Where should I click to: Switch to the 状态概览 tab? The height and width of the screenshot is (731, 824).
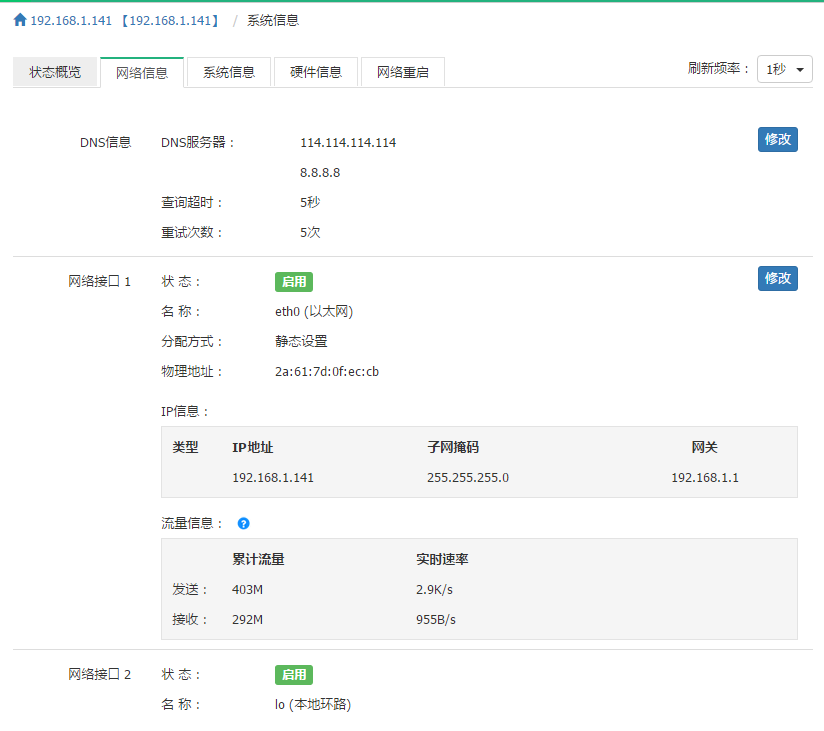click(x=55, y=72)
